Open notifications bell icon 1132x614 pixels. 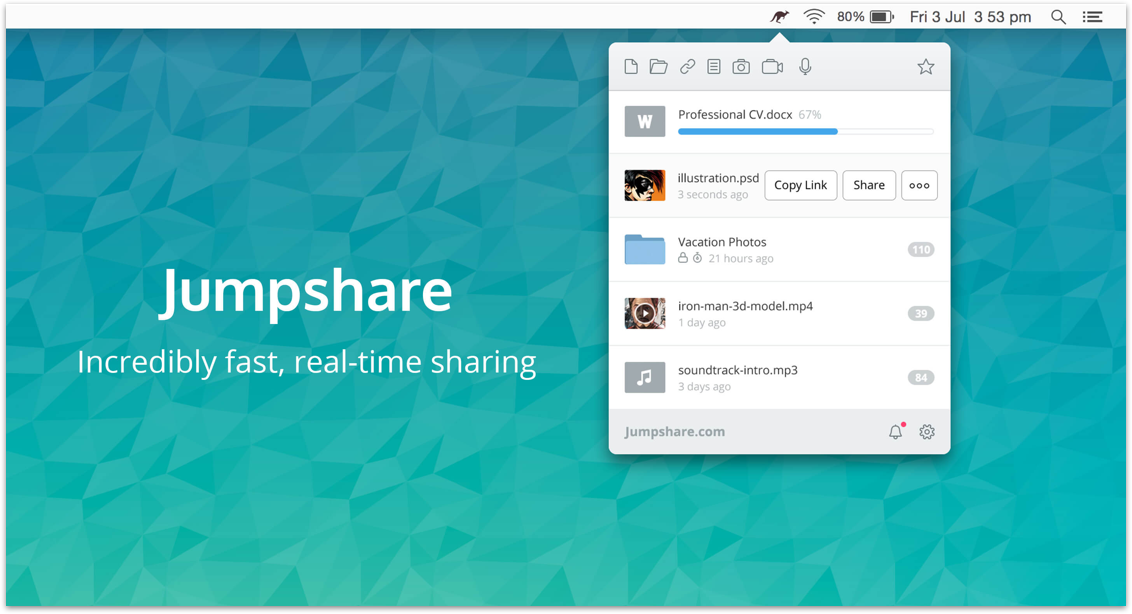895,432
